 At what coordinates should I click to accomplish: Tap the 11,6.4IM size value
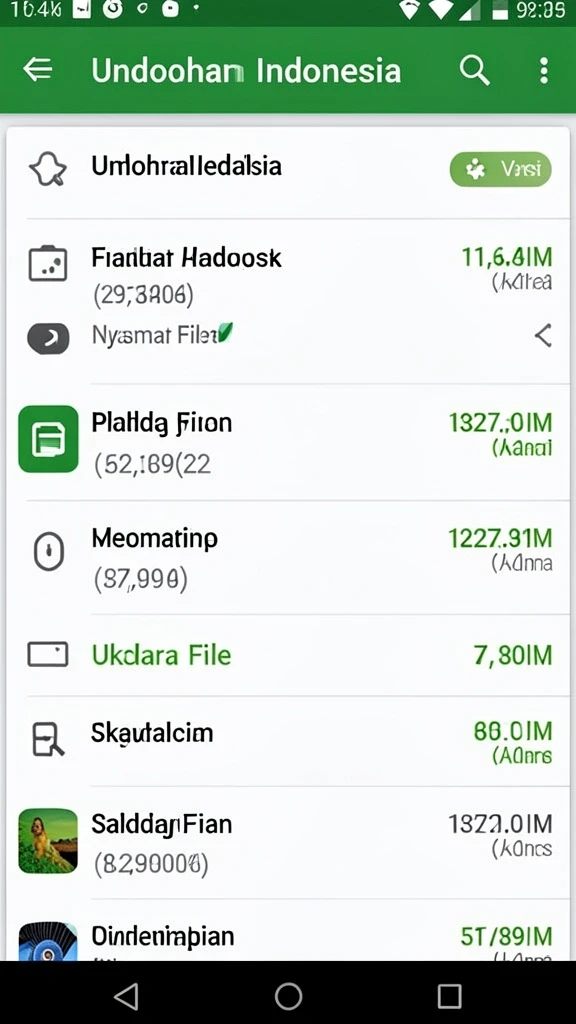tap(507, 257)
